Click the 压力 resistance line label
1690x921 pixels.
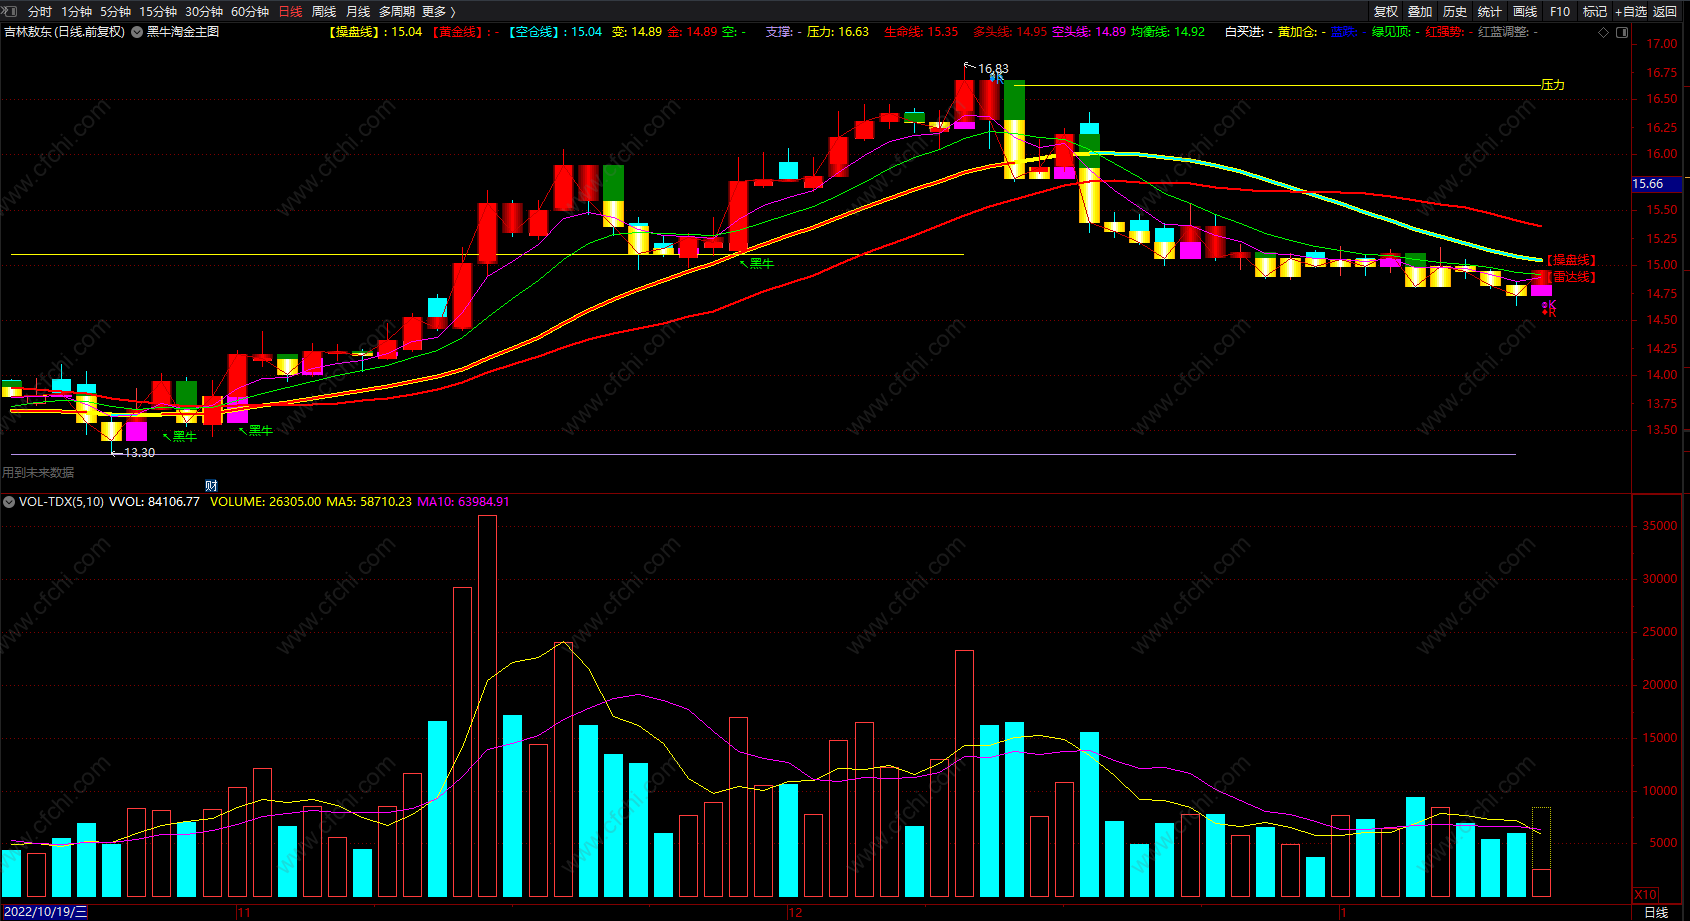click(1553, 85)
